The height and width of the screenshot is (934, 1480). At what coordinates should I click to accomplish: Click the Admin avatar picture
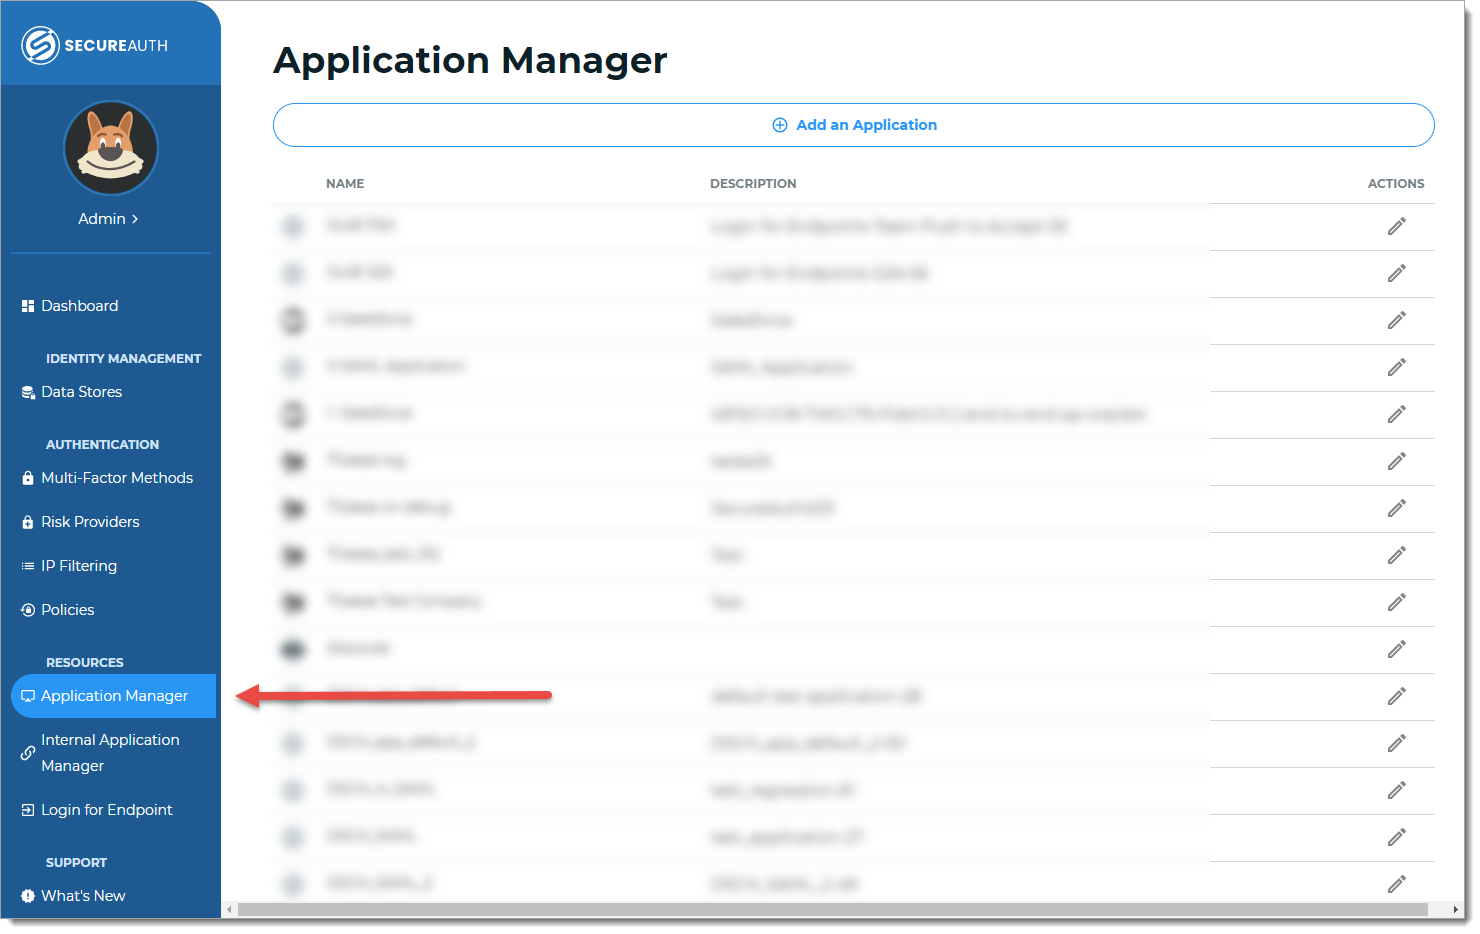110,147
